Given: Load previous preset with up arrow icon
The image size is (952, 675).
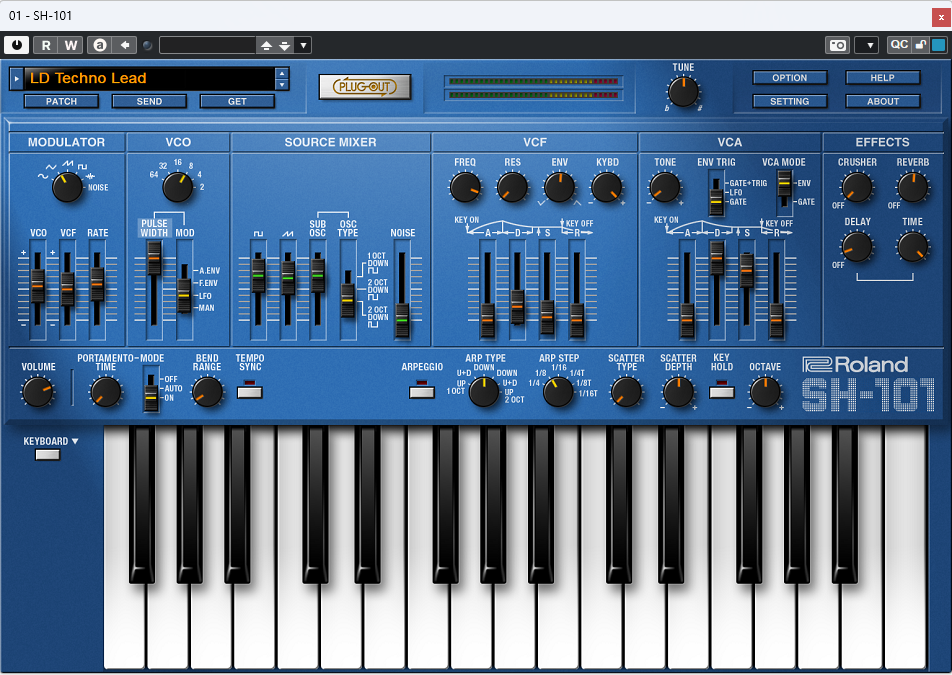Looking at the screenshot, I should coord(267,46).
